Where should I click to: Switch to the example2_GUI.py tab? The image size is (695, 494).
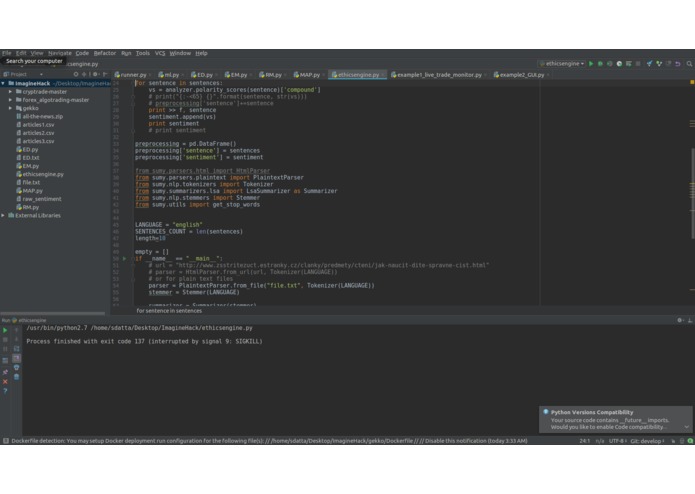tap(519, 75)
